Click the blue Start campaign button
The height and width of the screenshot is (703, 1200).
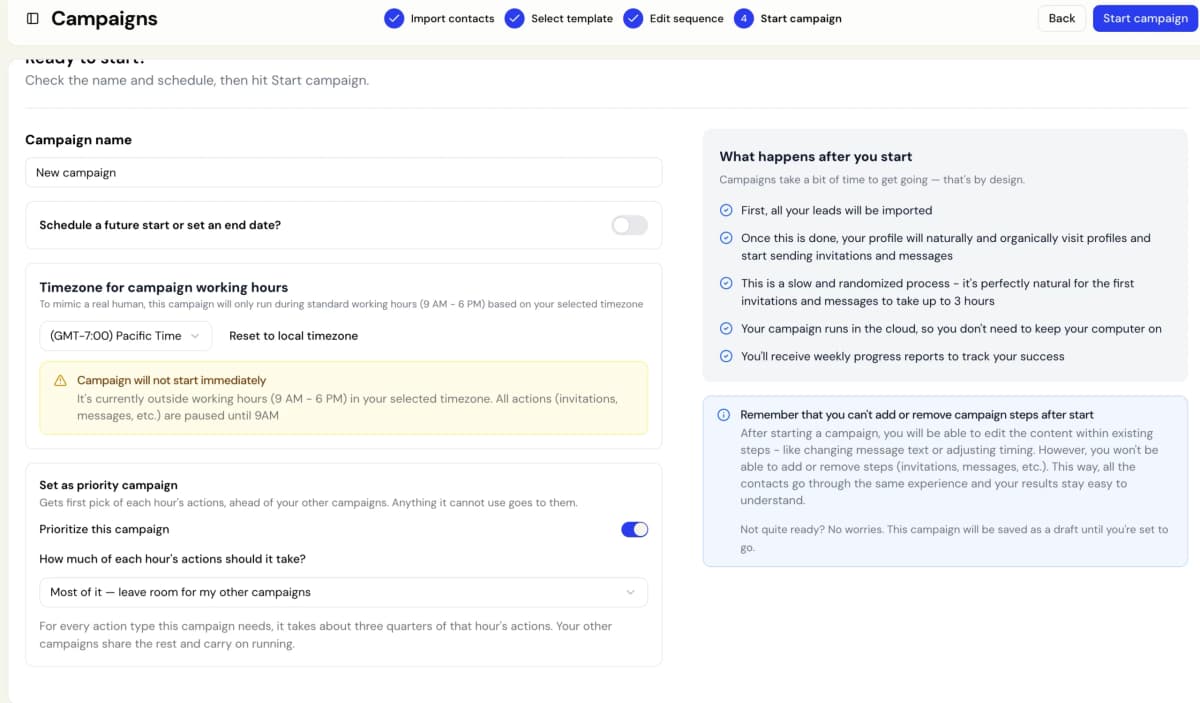coord(1145,18)
